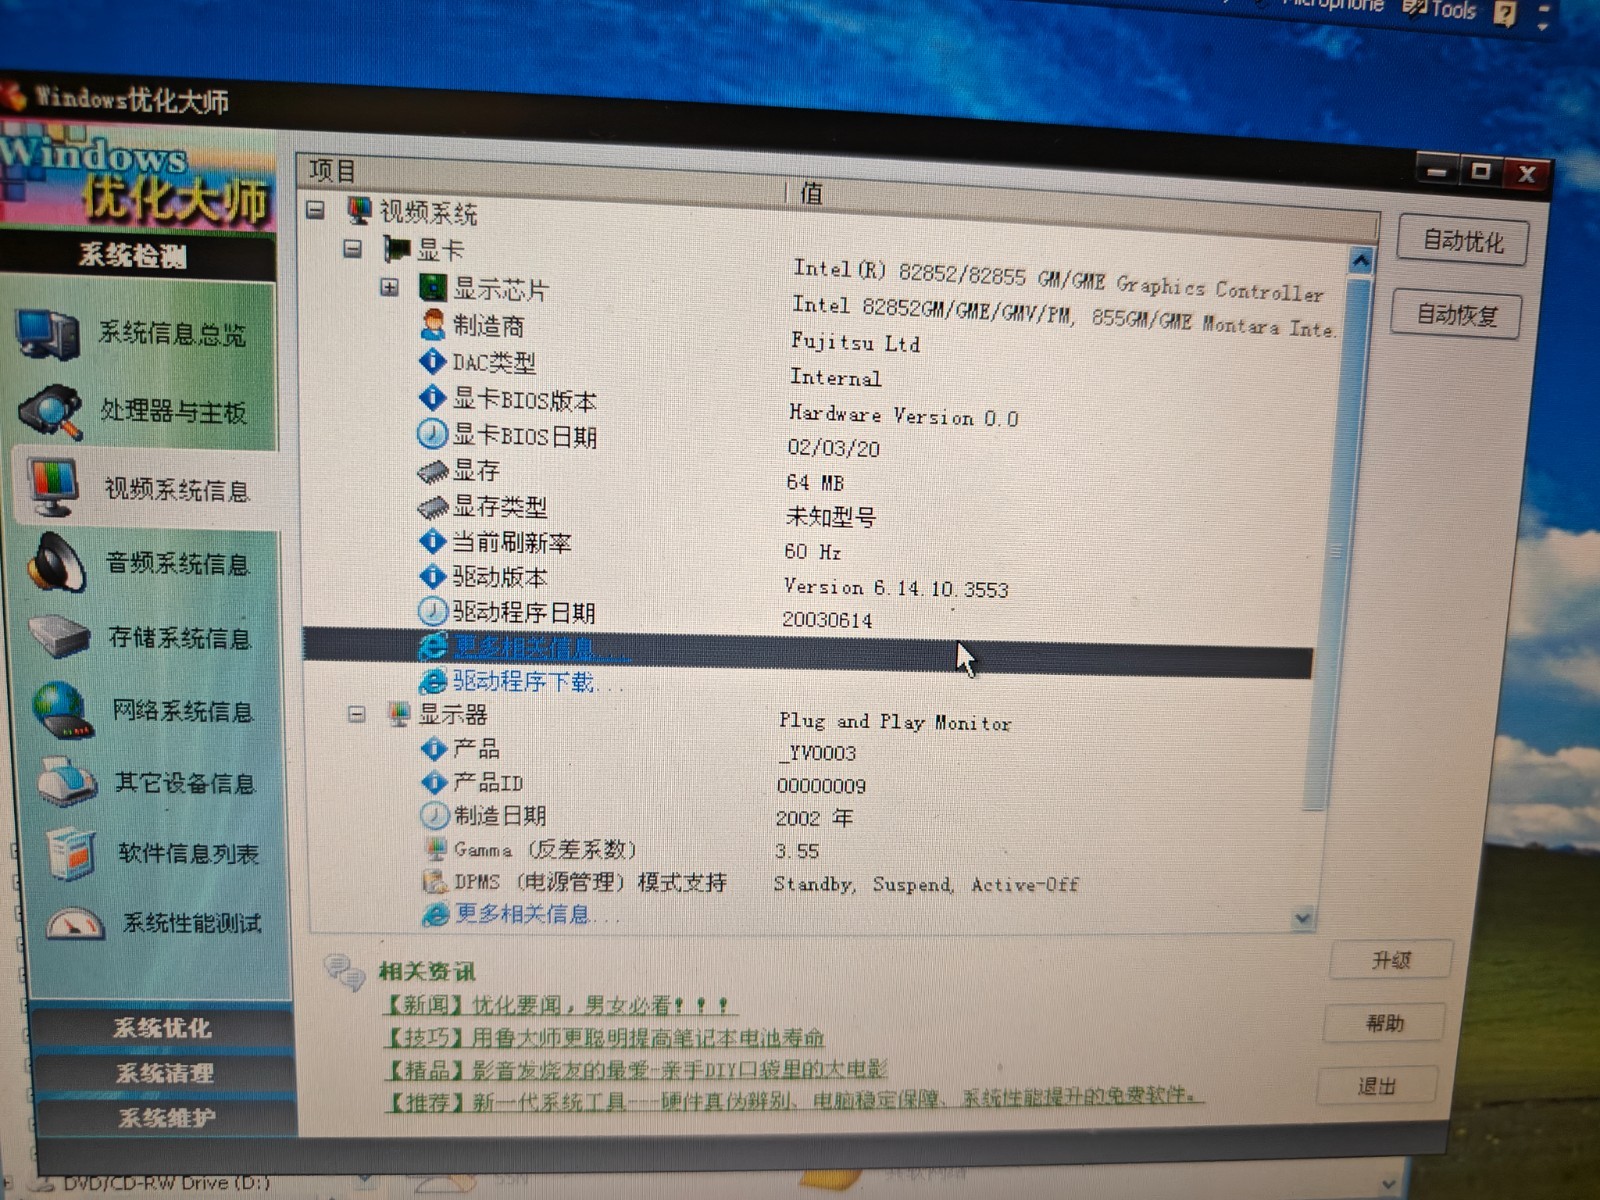
Task: Switch to 系统优化 section tab
Action: [162, 1028]
